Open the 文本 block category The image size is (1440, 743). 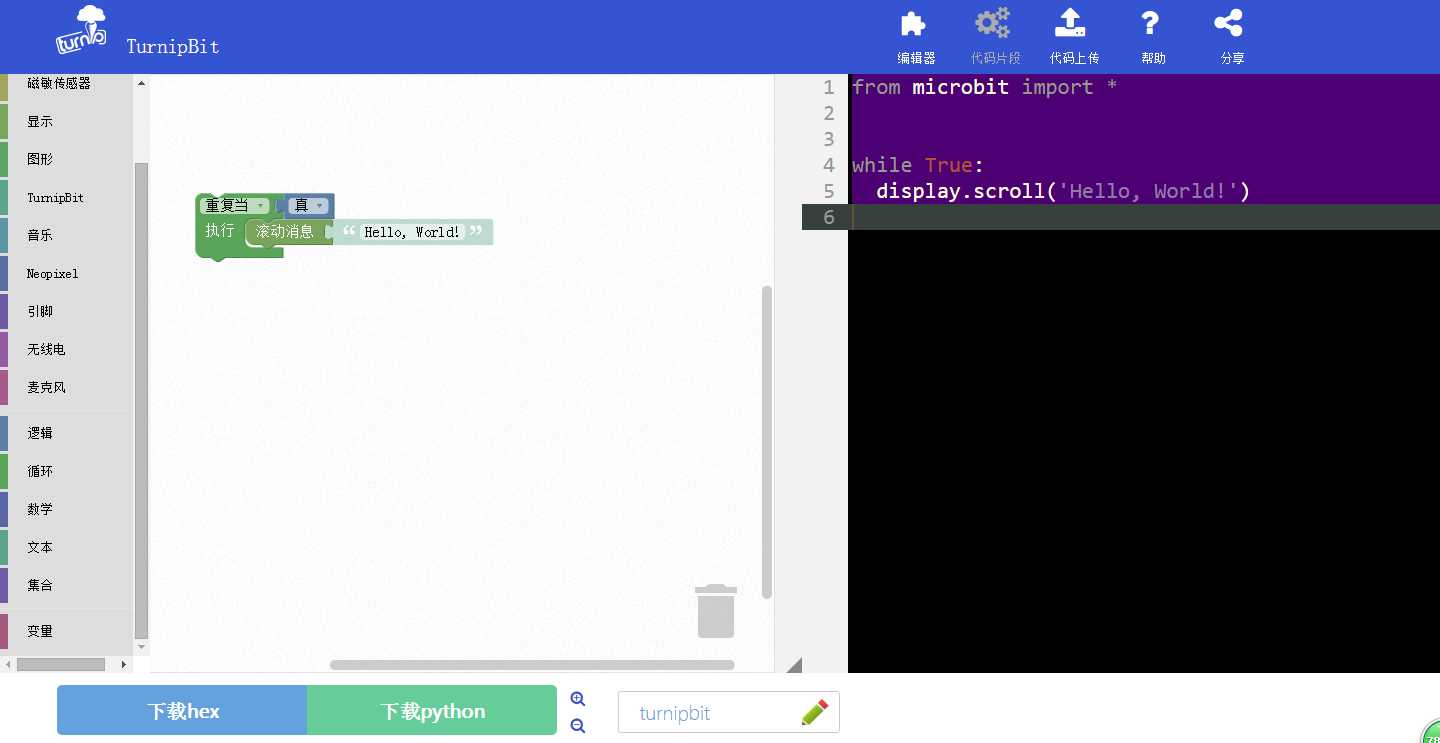click(66, 547)
